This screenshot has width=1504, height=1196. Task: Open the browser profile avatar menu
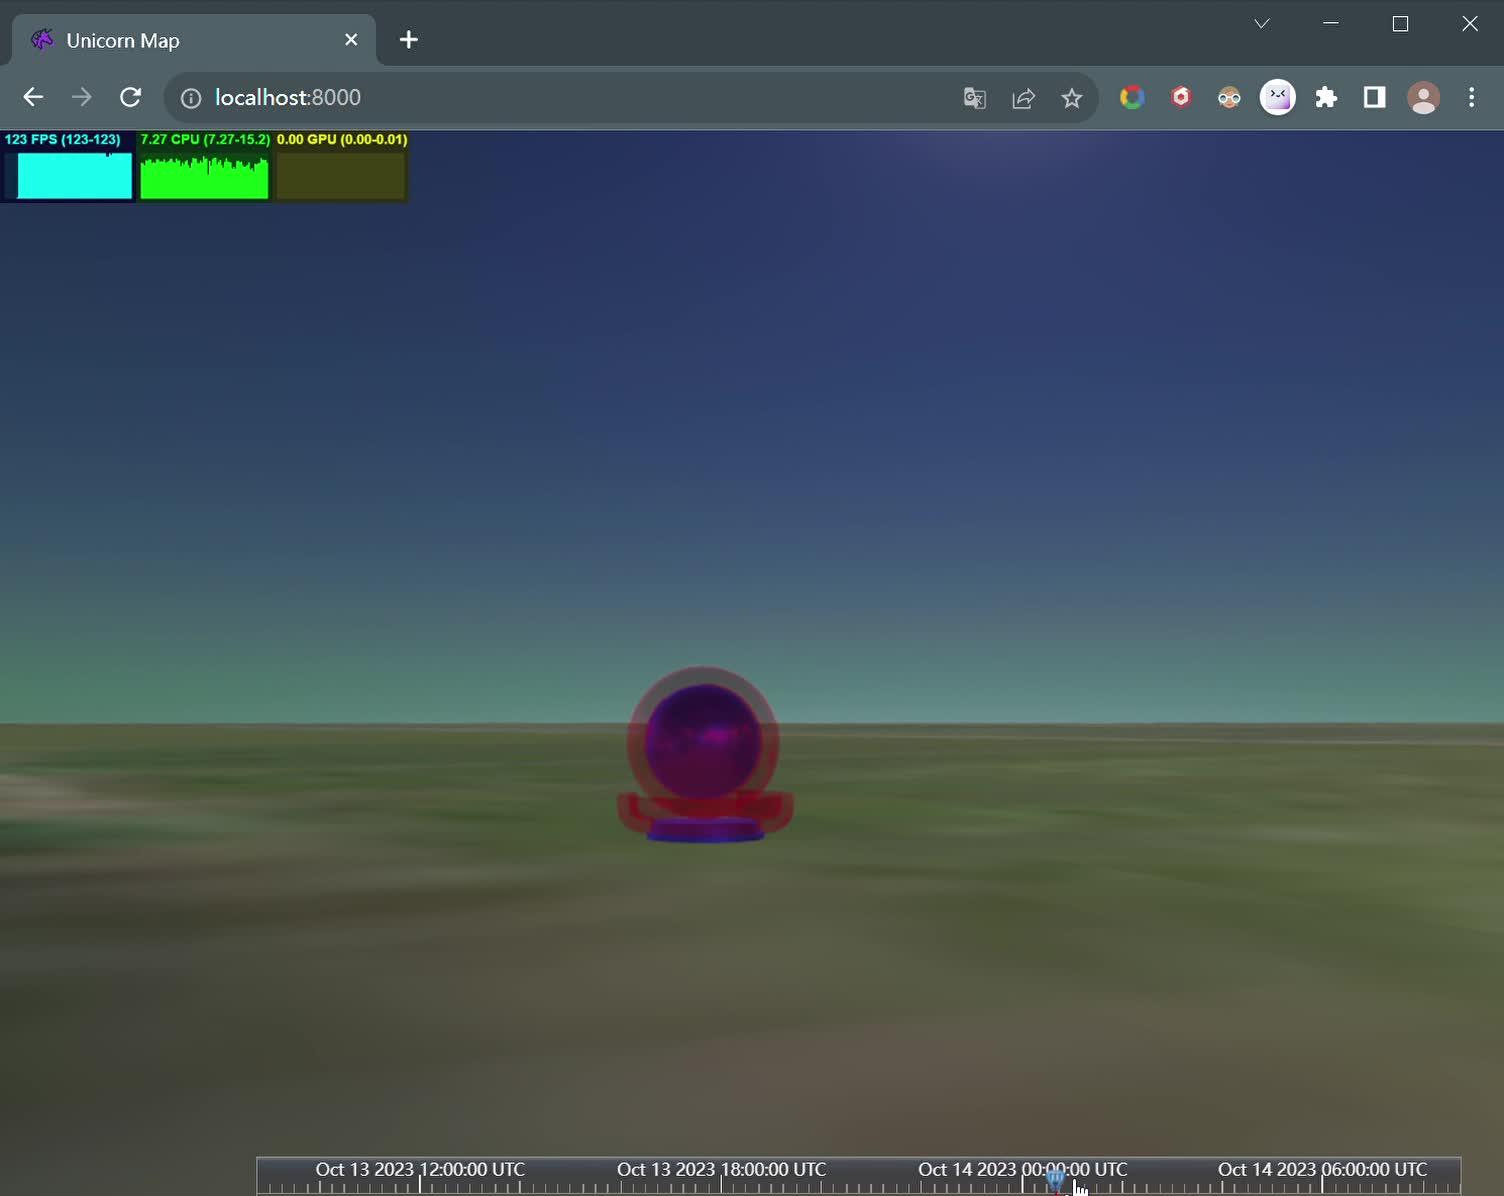tap(1423, 97)
